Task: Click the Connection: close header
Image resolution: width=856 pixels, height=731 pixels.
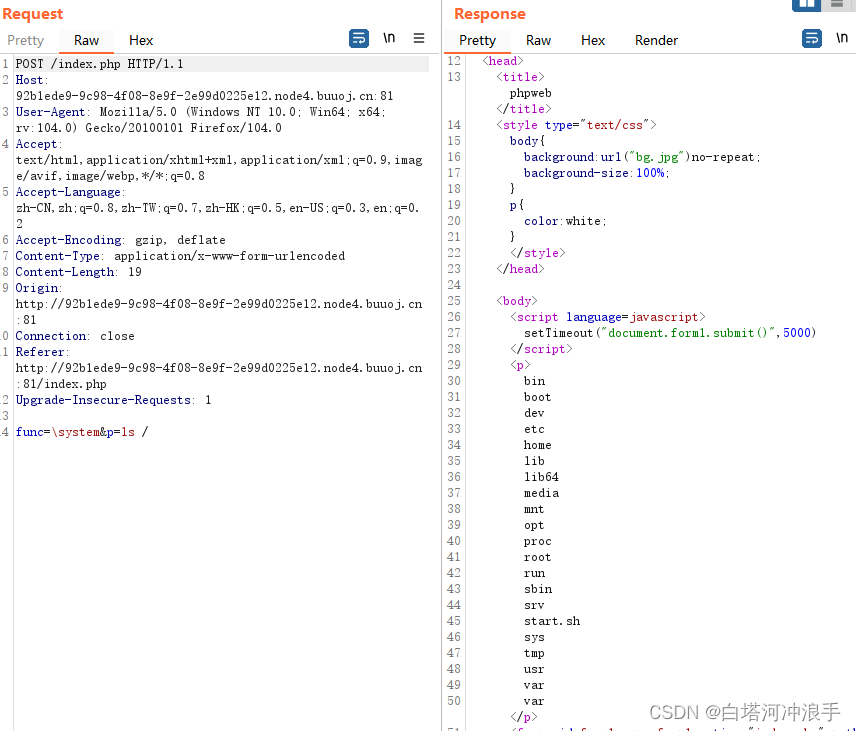Action: point(75,336)
